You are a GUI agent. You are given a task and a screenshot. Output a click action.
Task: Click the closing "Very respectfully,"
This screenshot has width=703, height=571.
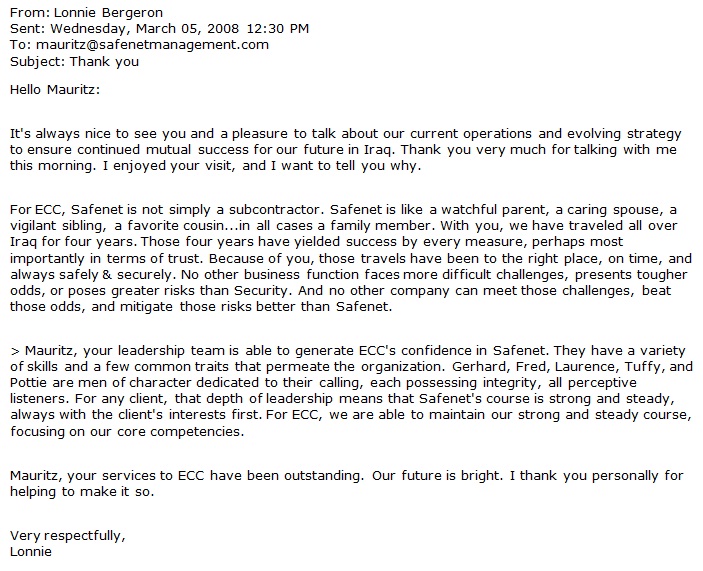[x=68, y=535]
